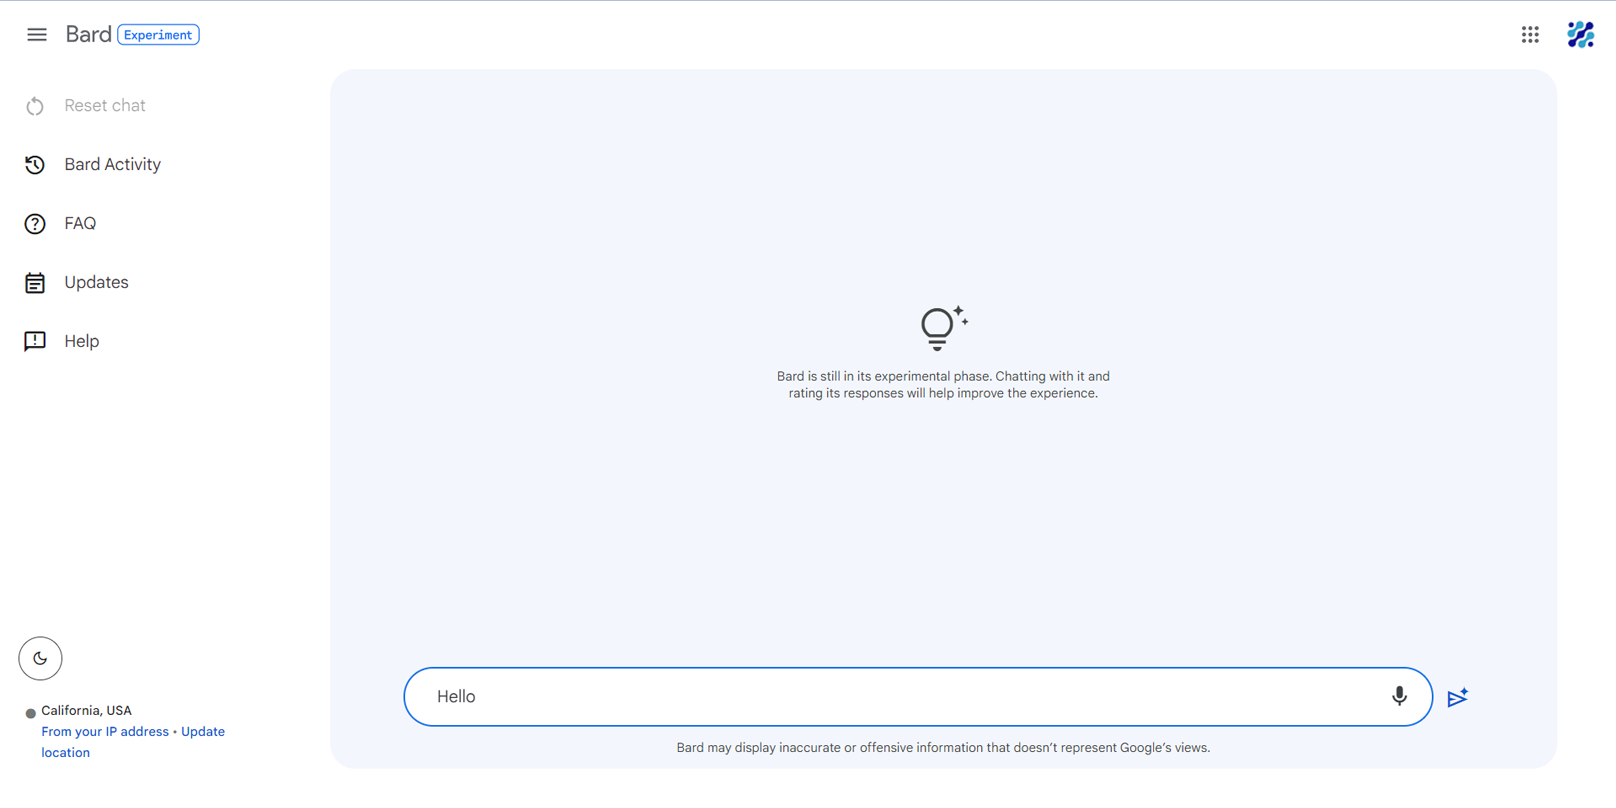Select Reset chat in sidebar
This screenshot has height=808, width=1616.
[105, 106]
